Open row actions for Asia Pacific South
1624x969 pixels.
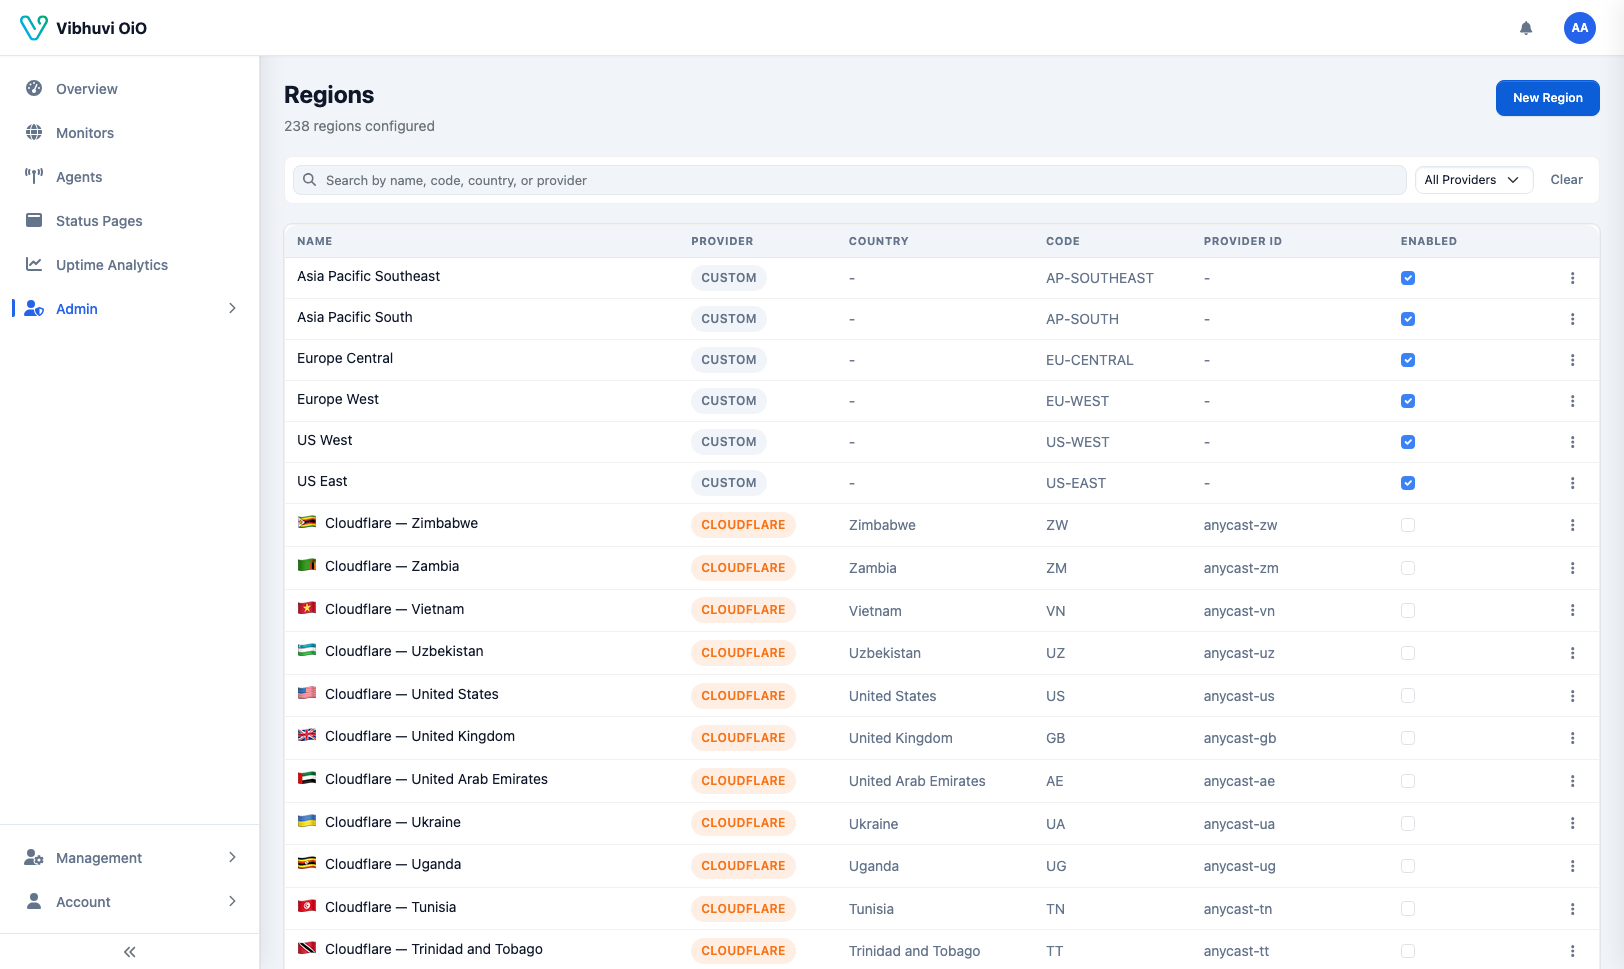(x=1572, y=319)
